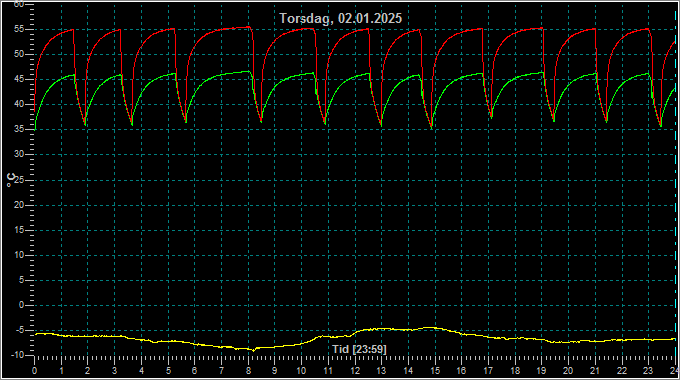
Task: Select hour 5 on the time axis
Action: (168, 371)
